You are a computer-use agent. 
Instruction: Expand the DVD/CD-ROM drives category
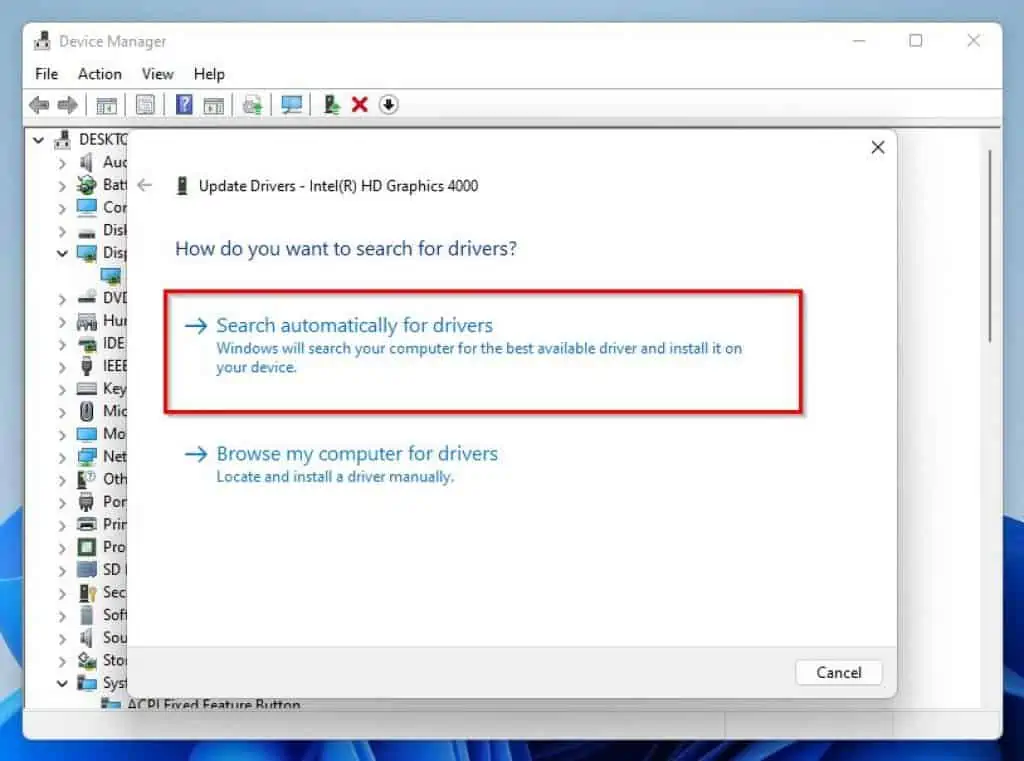pyautogui.click(x=63, y=297)
